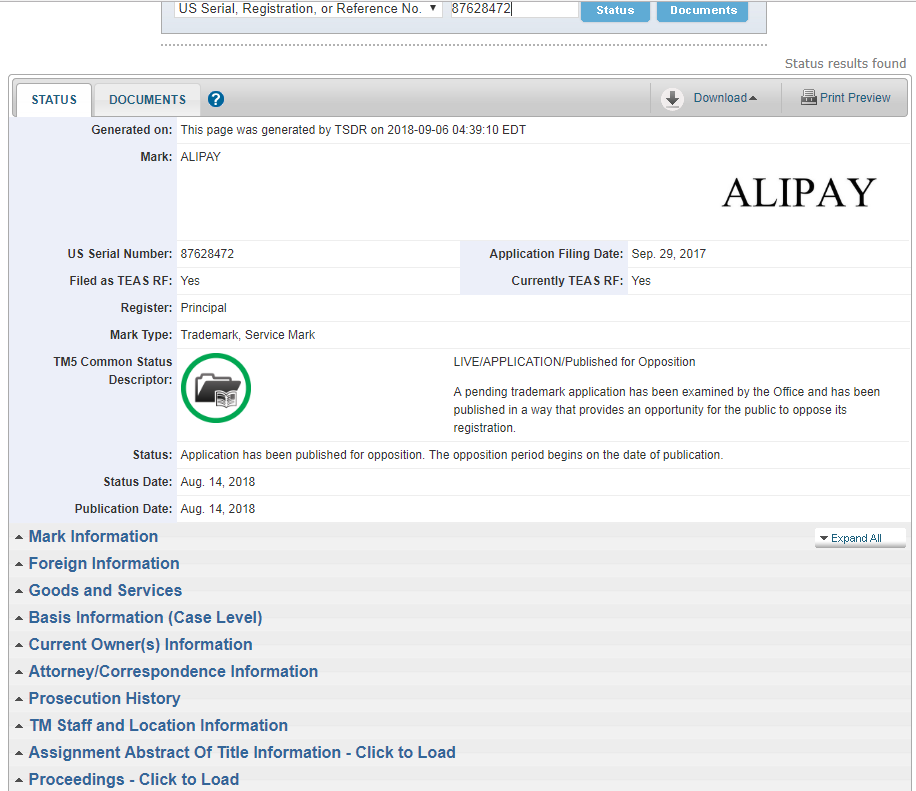
Task: Click the printer icon for Print Preview
Action: 809,97
